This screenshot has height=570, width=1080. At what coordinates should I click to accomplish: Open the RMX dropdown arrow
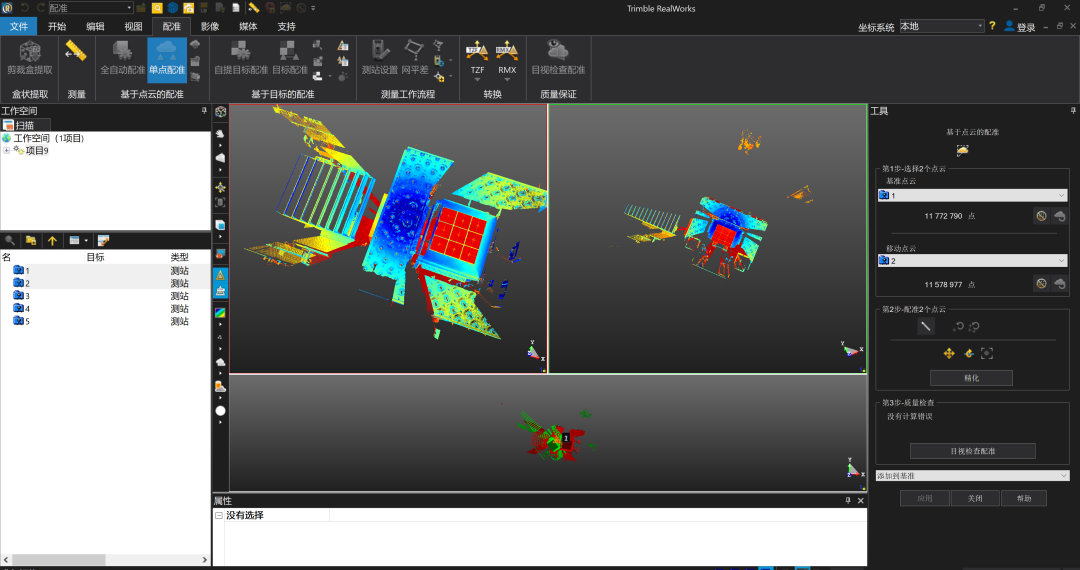(506, 79)
